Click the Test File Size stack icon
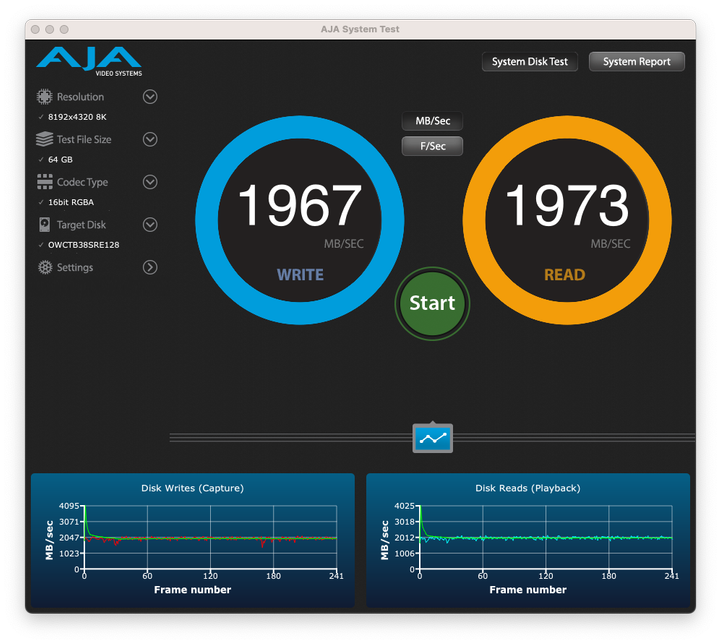720x643 pixels. pos(44,140)
